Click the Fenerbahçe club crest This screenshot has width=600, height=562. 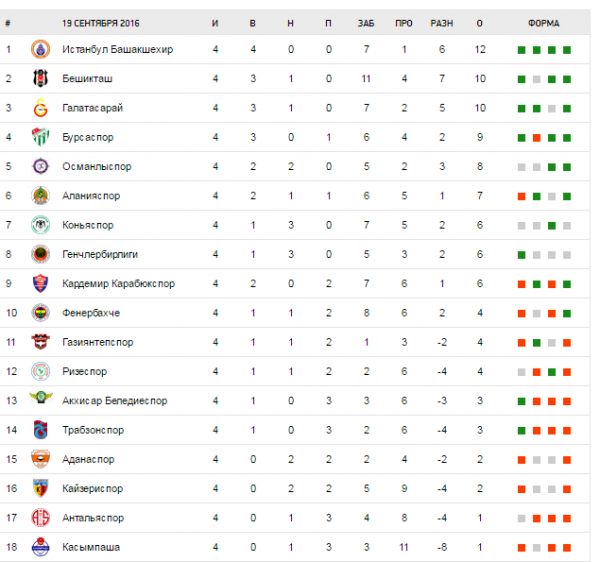[41, 313]
